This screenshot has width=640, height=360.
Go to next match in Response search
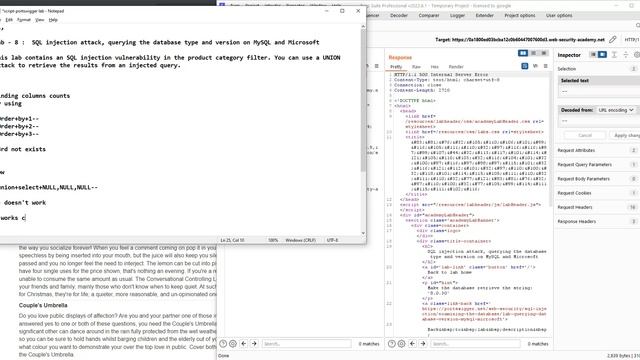pos(423,344)
